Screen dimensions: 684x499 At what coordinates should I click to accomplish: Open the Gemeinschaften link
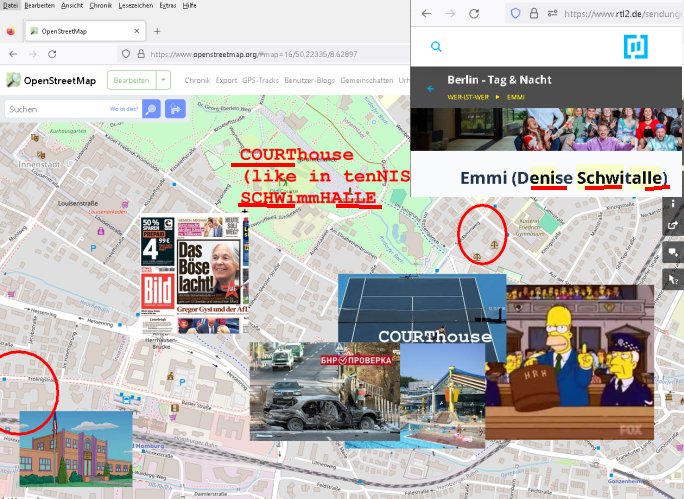click(x=366, y=80)
